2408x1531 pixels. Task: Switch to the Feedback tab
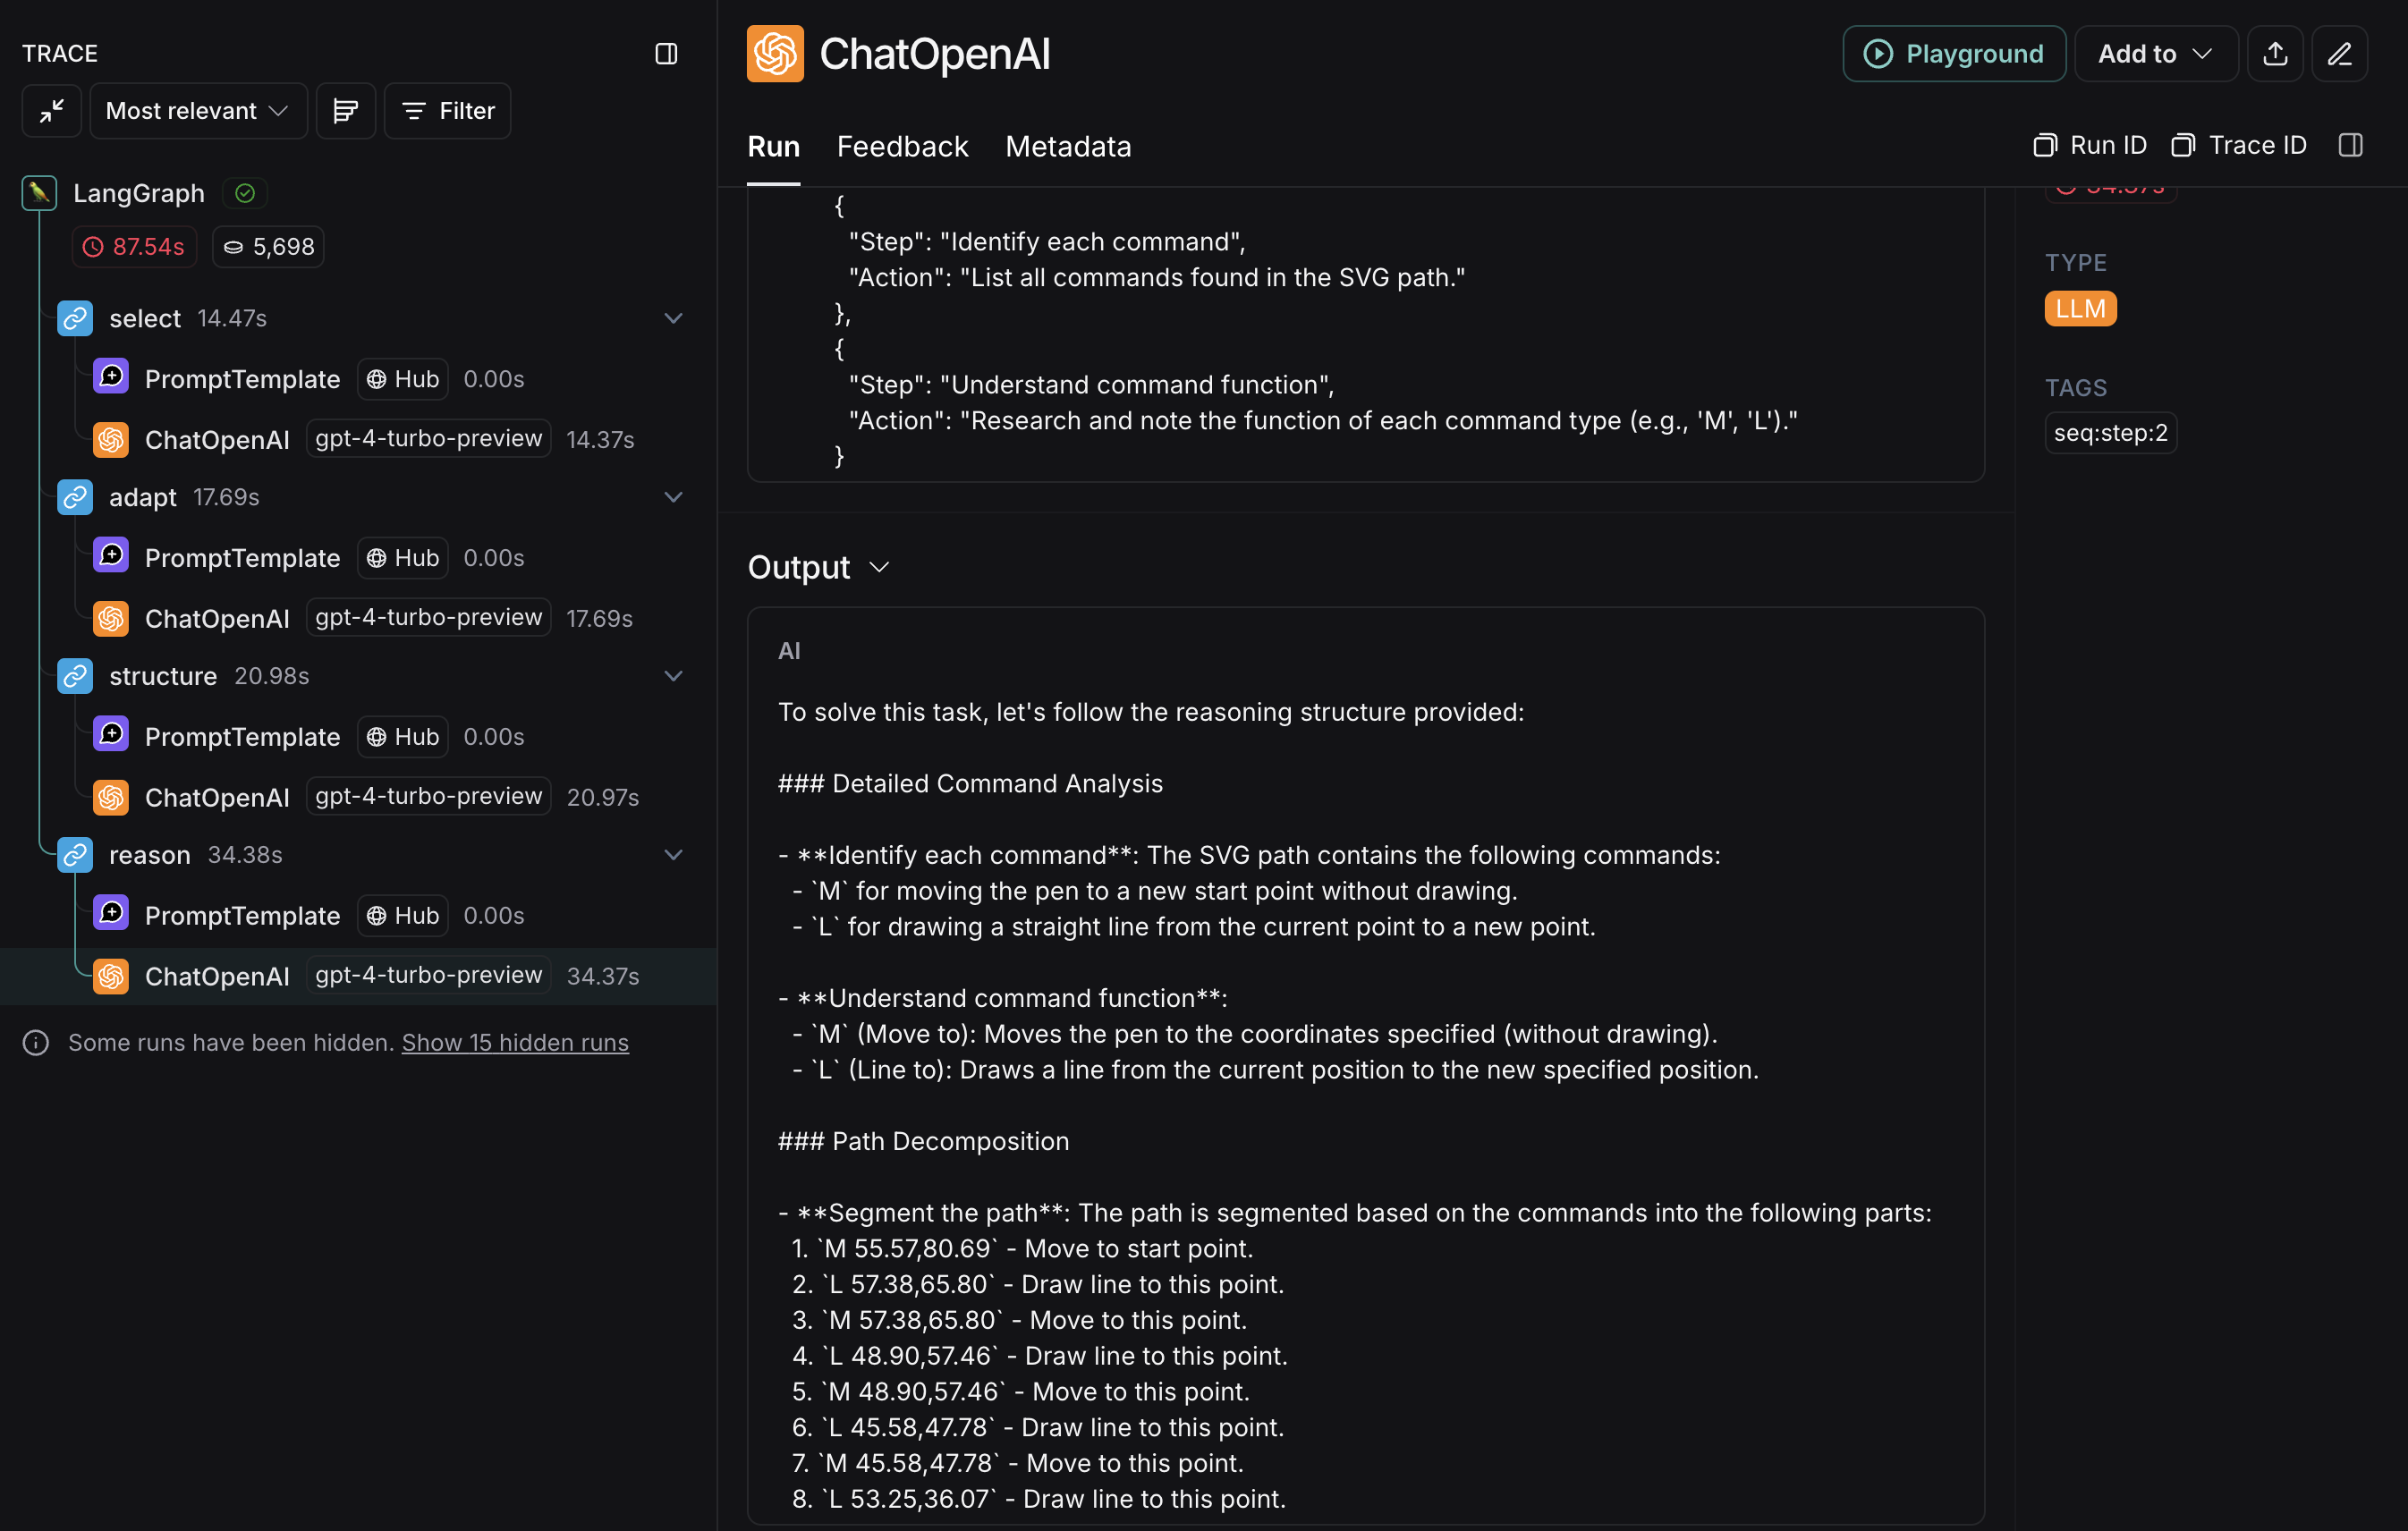pos(903,147)
